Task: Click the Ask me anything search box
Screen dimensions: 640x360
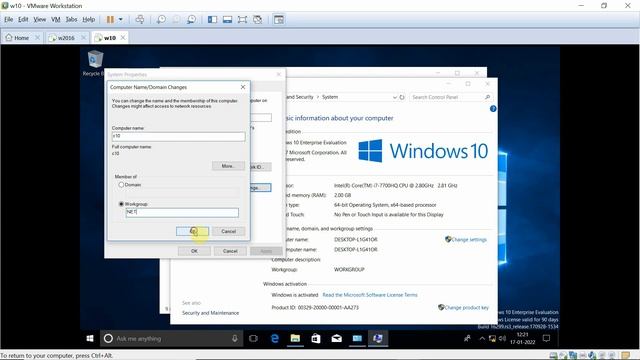Action: click(x=171, y=338)
